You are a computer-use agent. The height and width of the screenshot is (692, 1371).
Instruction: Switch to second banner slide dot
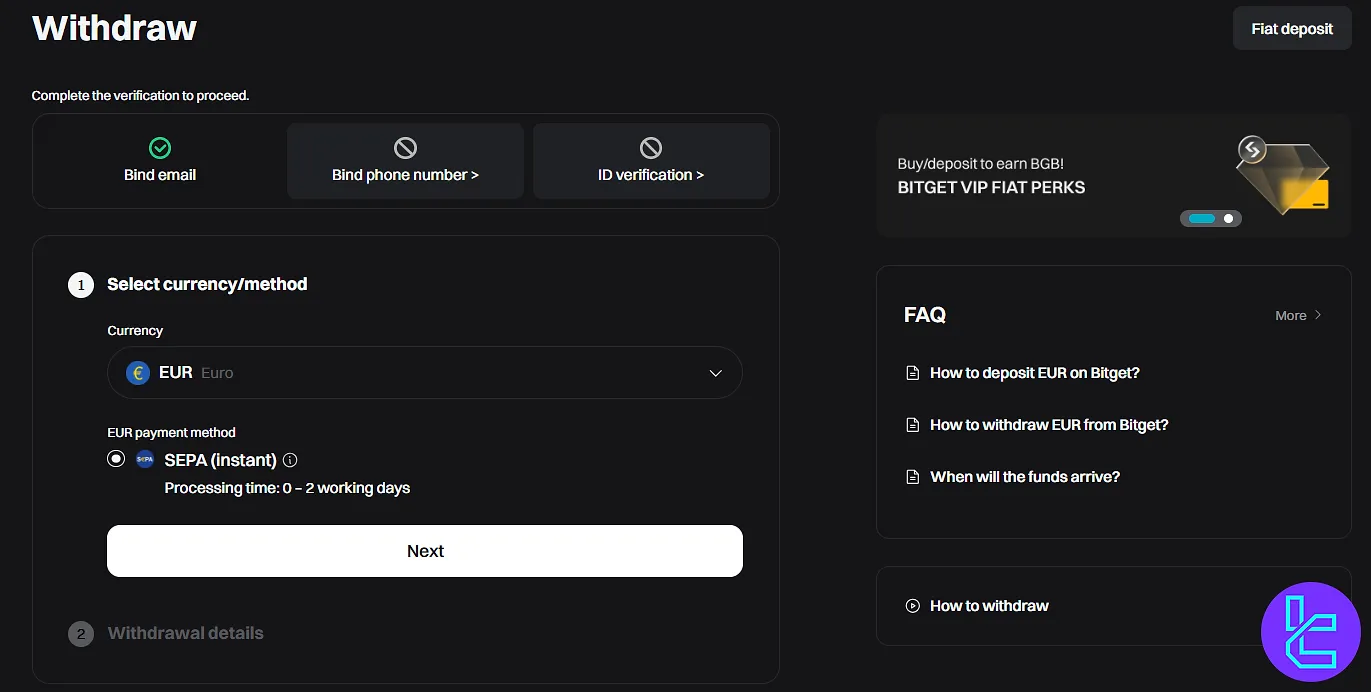[1229, 218]
